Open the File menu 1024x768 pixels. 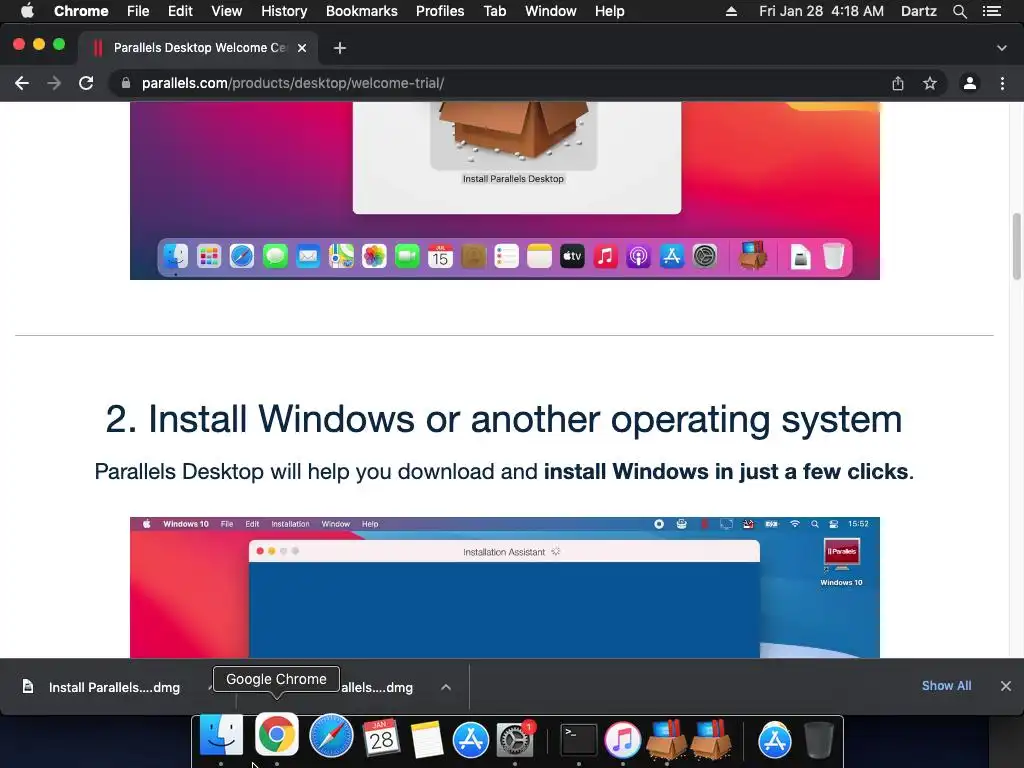click(x=138, y=11)
